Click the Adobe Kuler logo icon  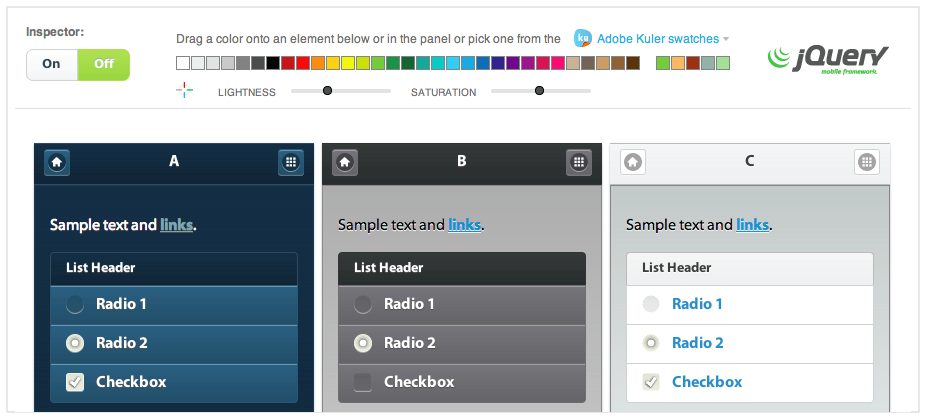583,39
